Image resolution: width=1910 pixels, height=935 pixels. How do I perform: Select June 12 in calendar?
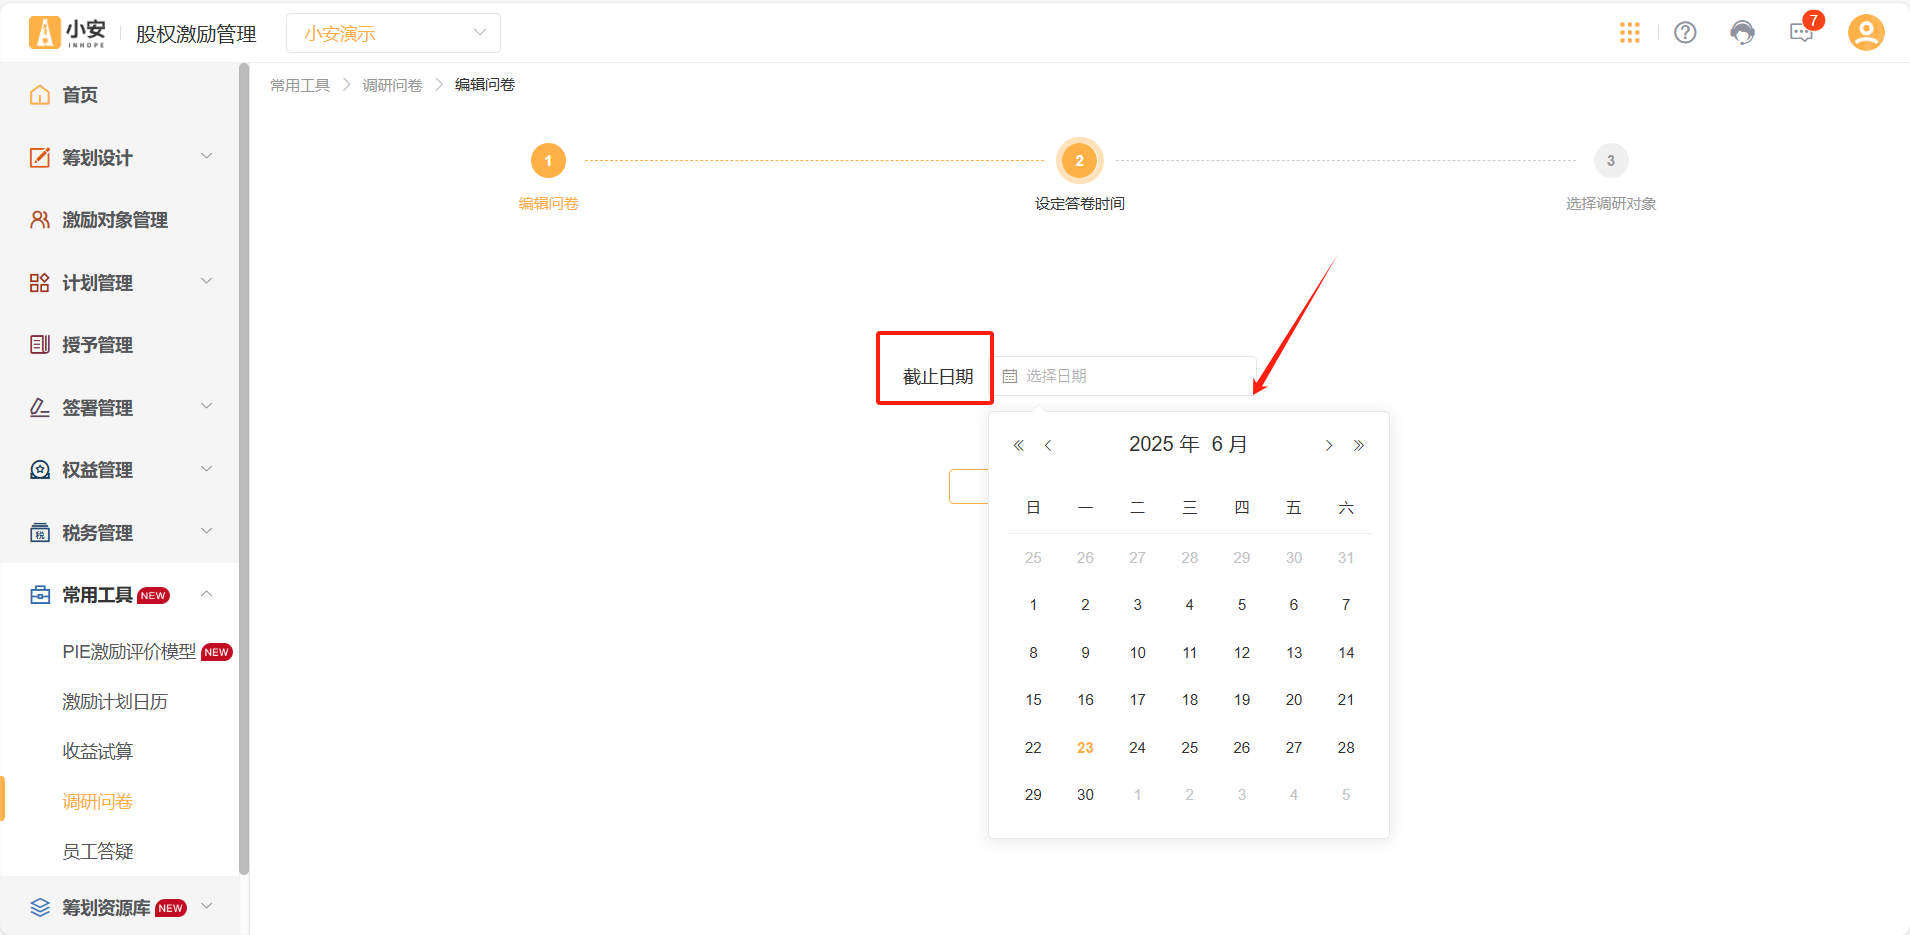click(x=1242, y=653)
